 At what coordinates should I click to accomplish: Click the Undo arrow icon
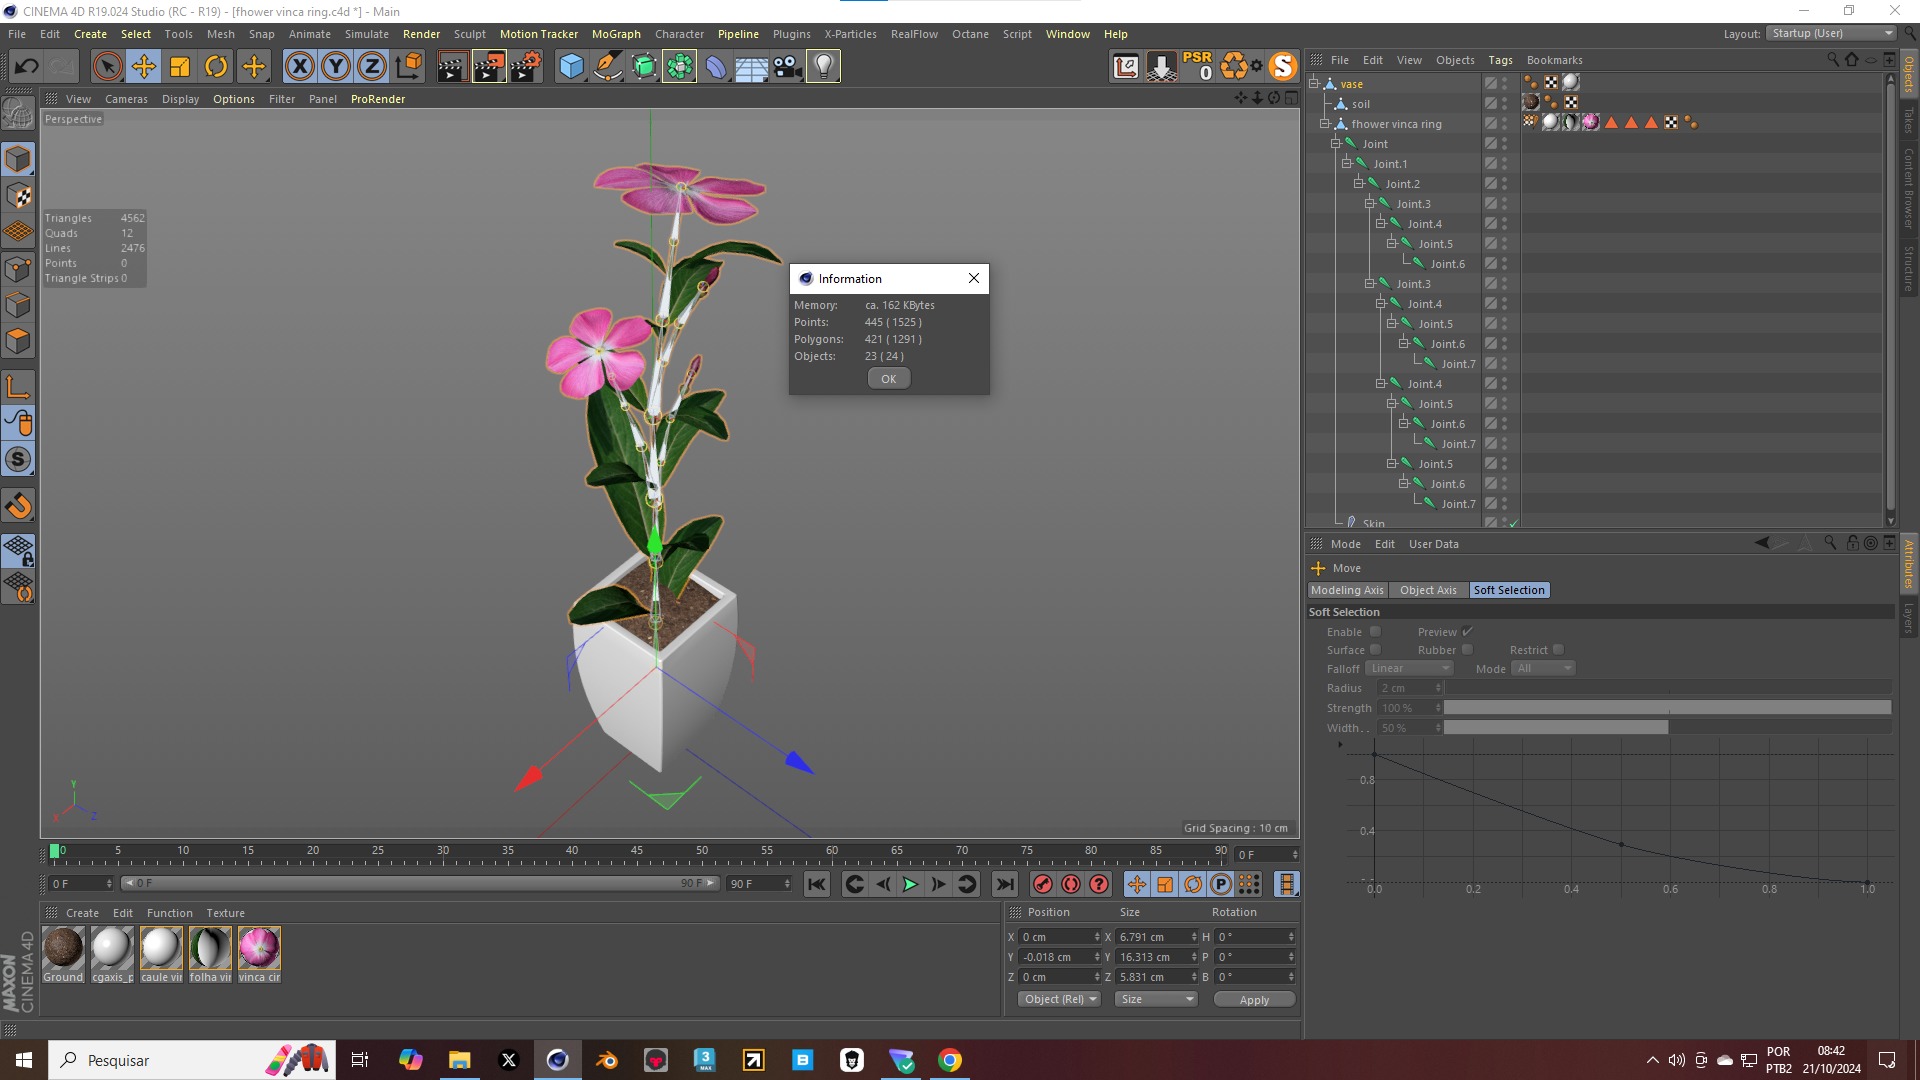27,67
